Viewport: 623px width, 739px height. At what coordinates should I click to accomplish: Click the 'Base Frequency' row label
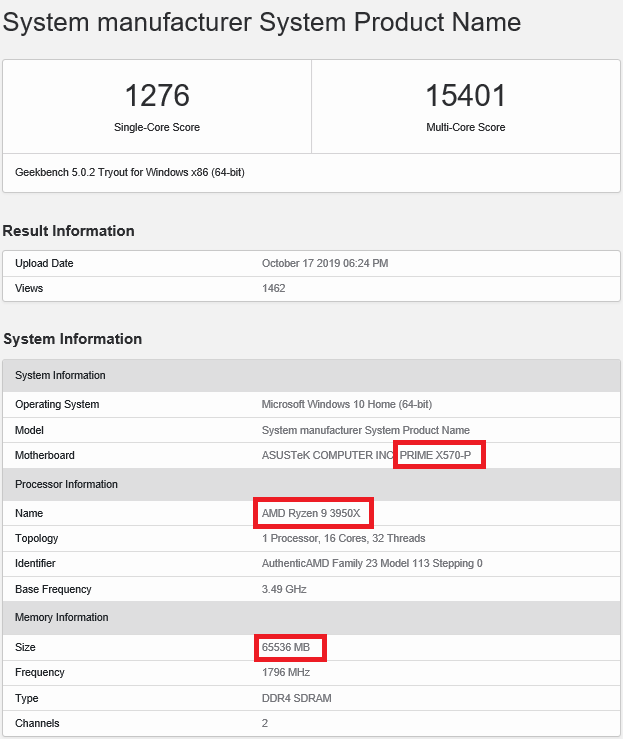[53, 590]
